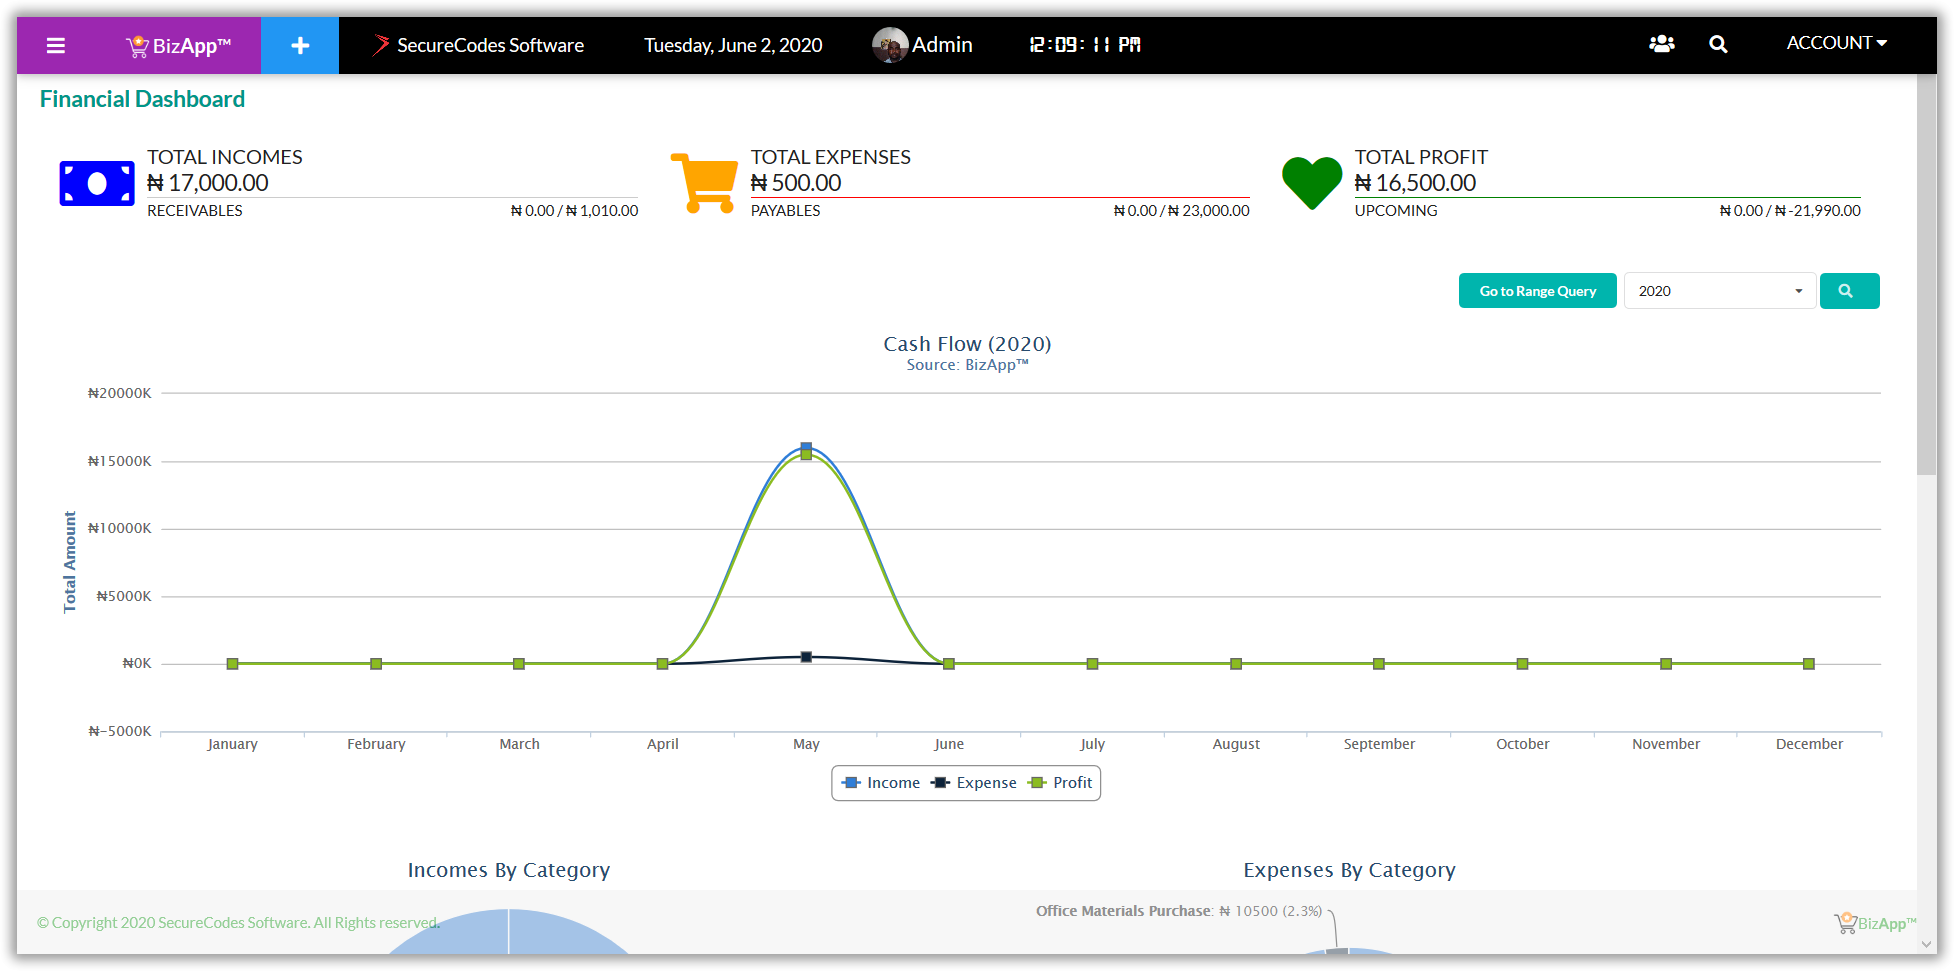Image resolution: width=1954 pixels, height=971 pixels.
Task: Click the BizApp footer logo link
Action: (x=1875, y=923)
